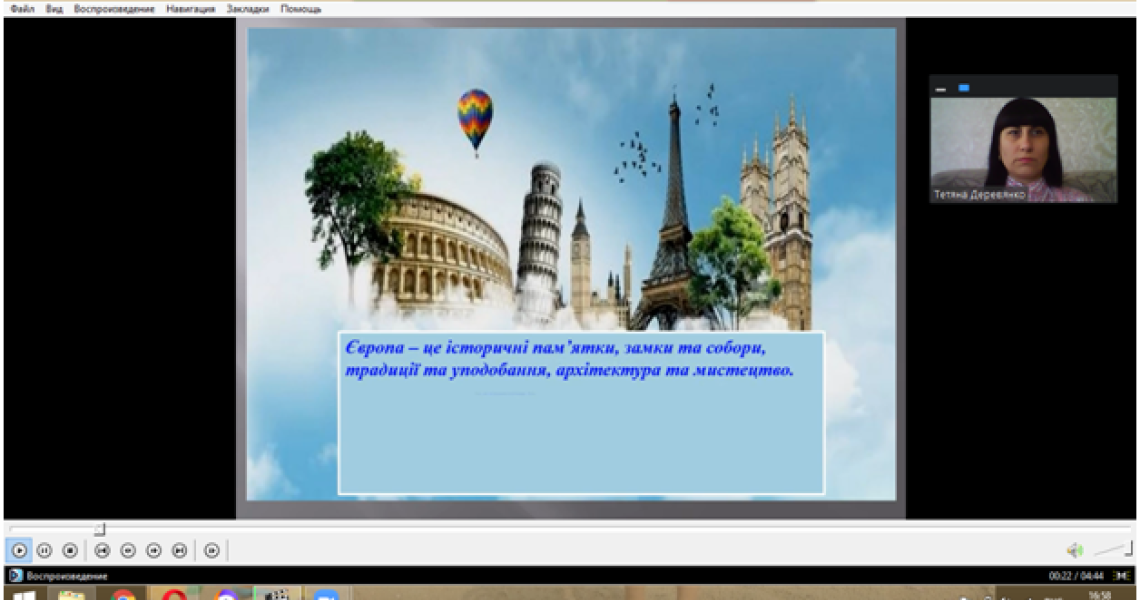Click the seek bar thumb
Screen dimensions: 1140x600
click(100, 529)
